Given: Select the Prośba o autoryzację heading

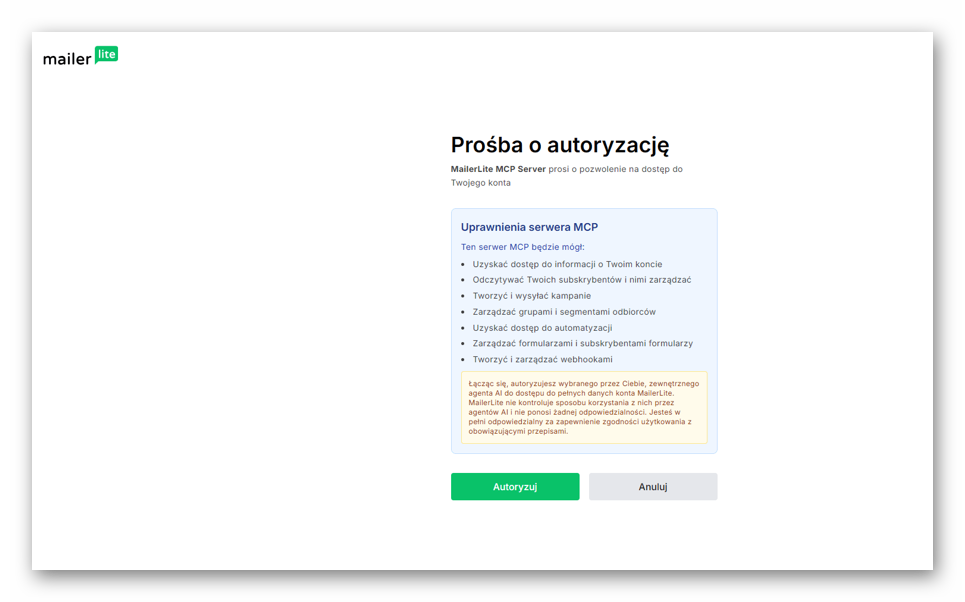Looking at the screenshot, I should tap(559, 145).
